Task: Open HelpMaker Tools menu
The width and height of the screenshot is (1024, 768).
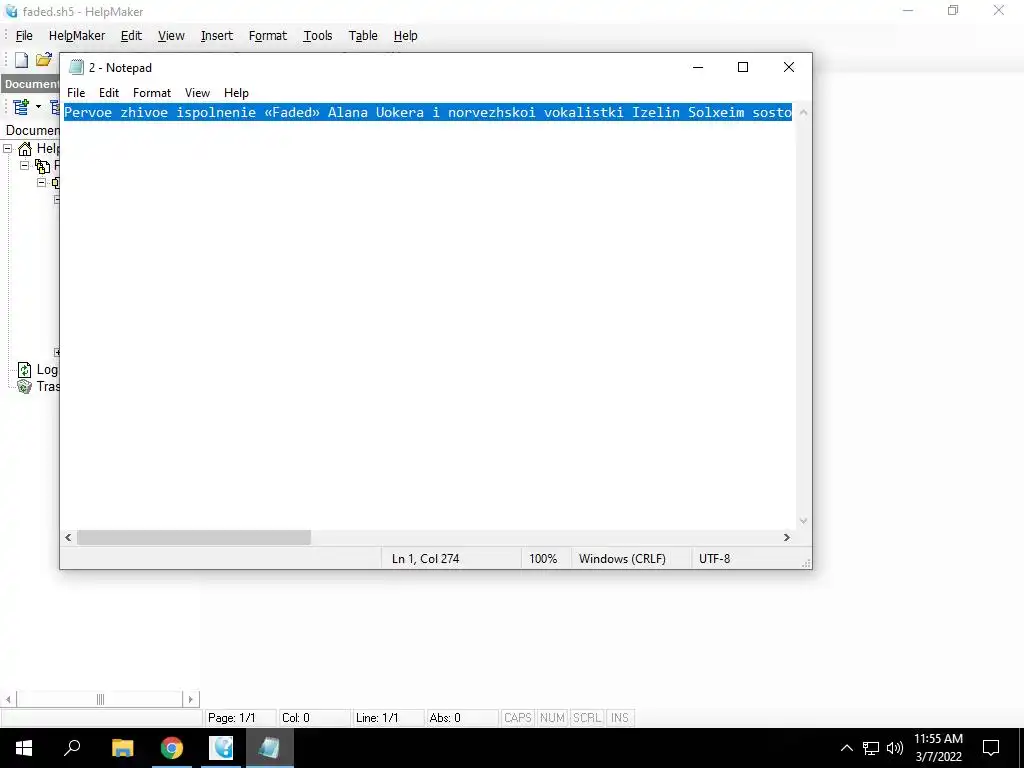Action: coord(318,36)
